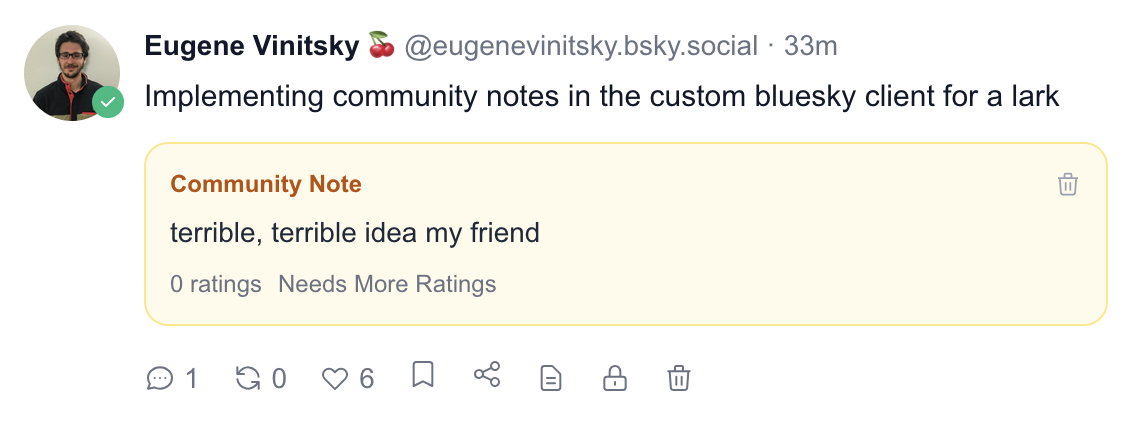Screen dimensions: 1132x436
Task: Open Eugene Vinitsky's profile picture
Action: [70, 70]
